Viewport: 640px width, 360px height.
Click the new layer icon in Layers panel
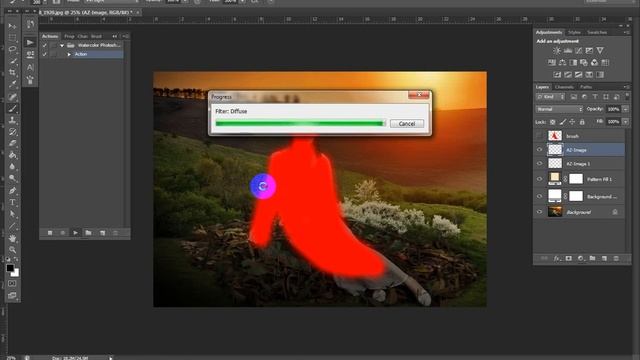coord(604,258)
